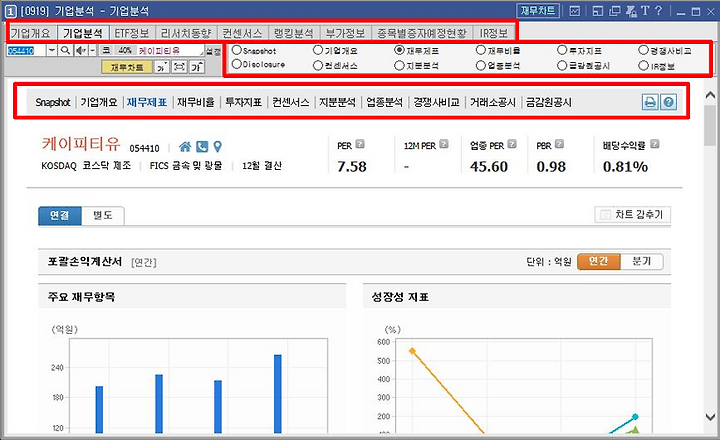The height and width of the screenshot is (440, 720).
Task: Select the 재무비율 radio button
Action: (x=481, y=50)
